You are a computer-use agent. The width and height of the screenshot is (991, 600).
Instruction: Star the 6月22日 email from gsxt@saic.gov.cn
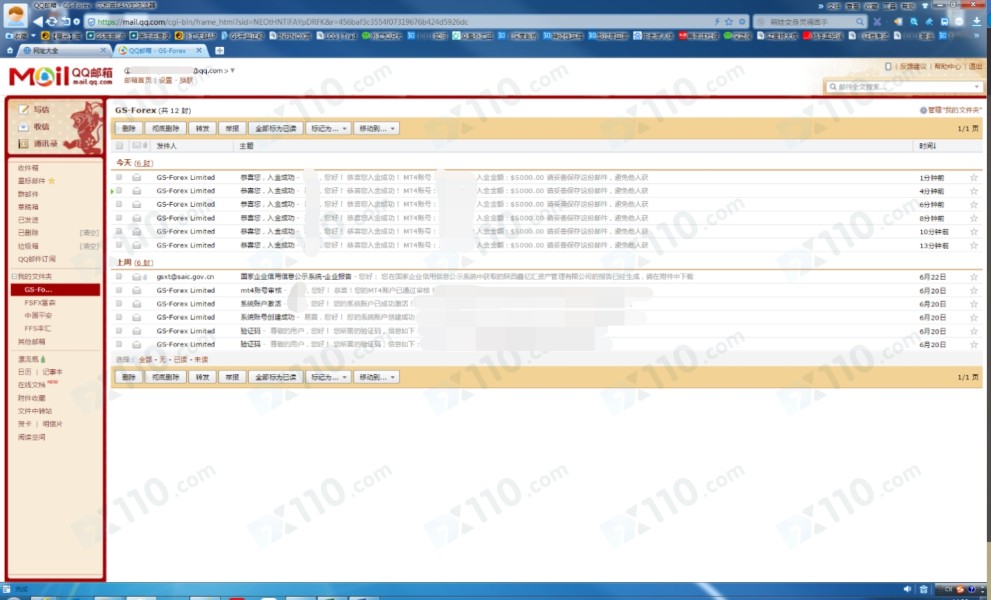tap(974, 277)
